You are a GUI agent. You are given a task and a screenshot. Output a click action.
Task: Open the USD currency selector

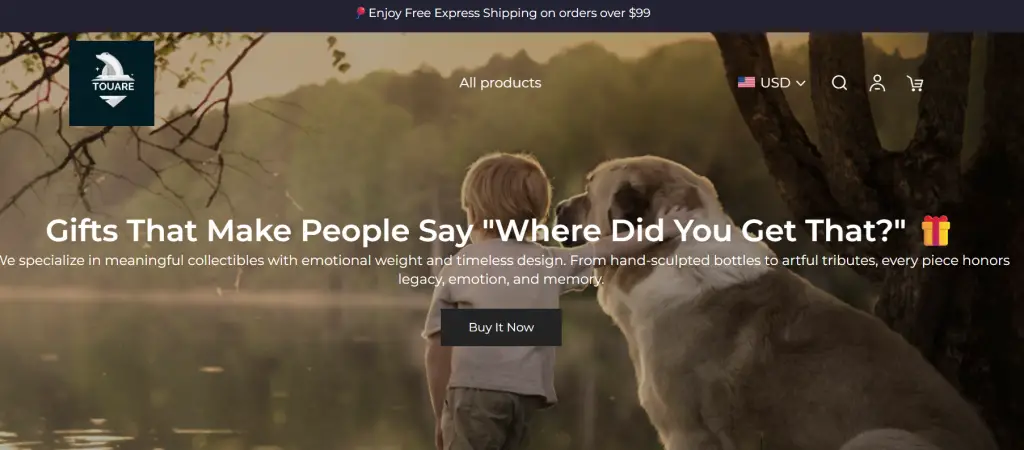click(772, 83)
